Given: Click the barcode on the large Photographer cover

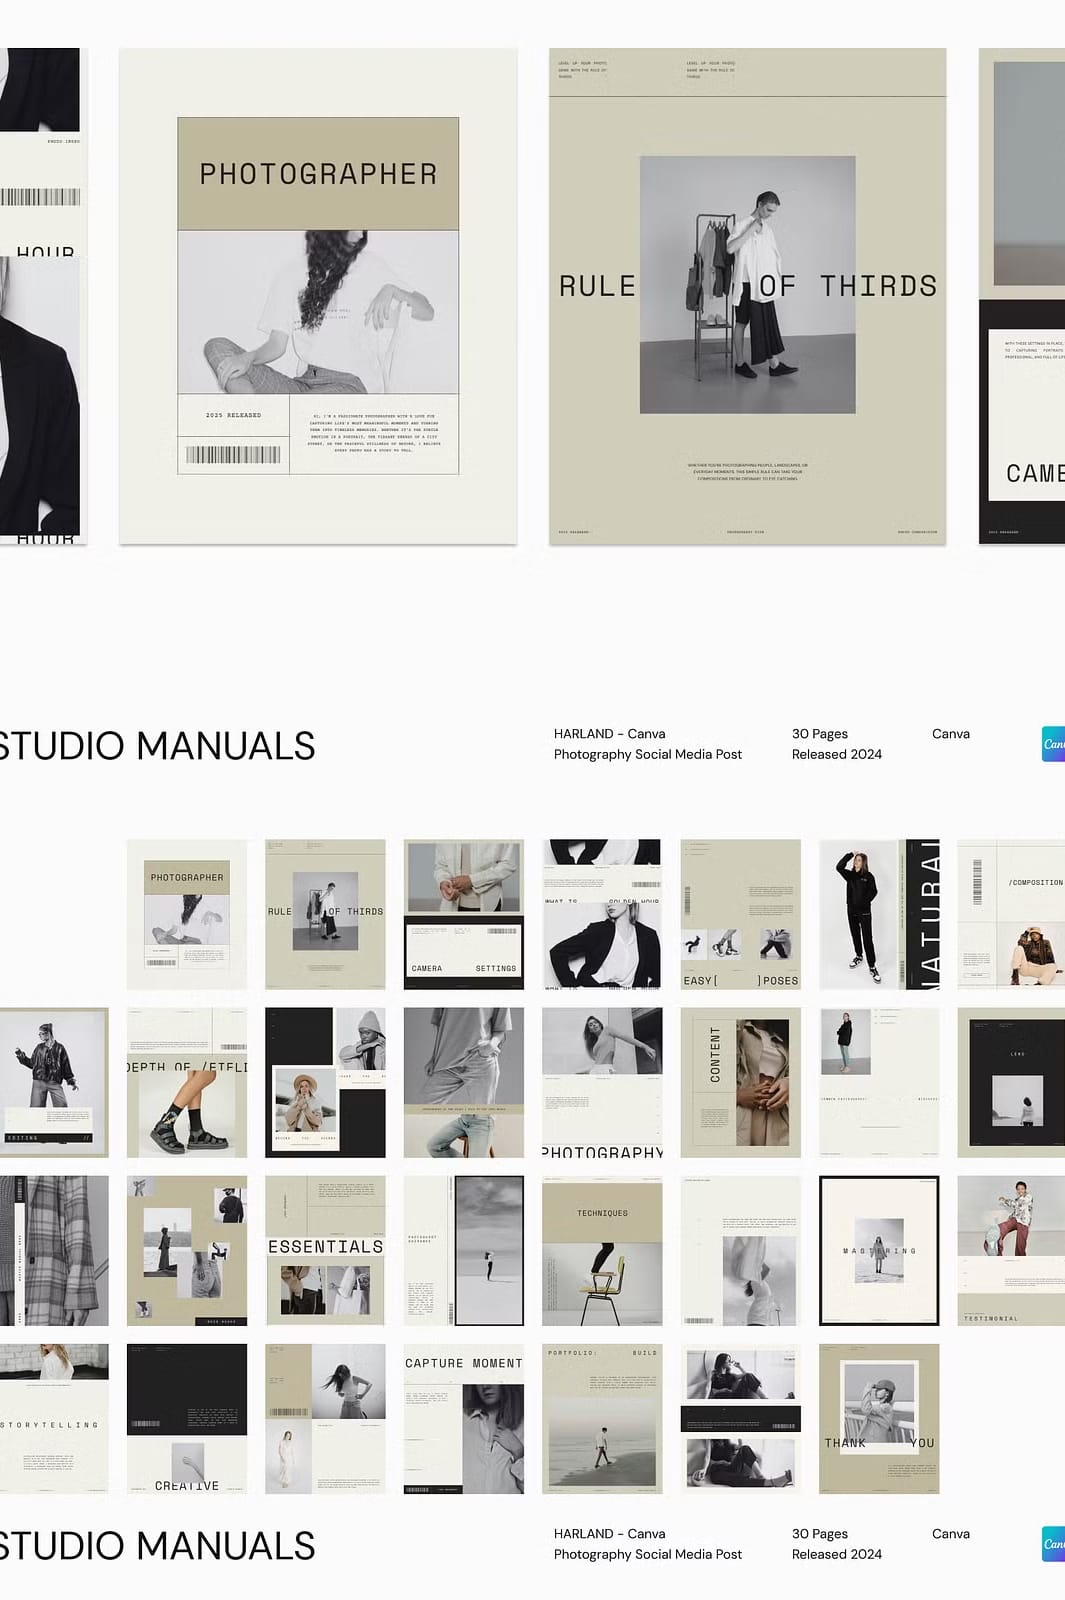Looking at the screenshot, I should 233,455.
